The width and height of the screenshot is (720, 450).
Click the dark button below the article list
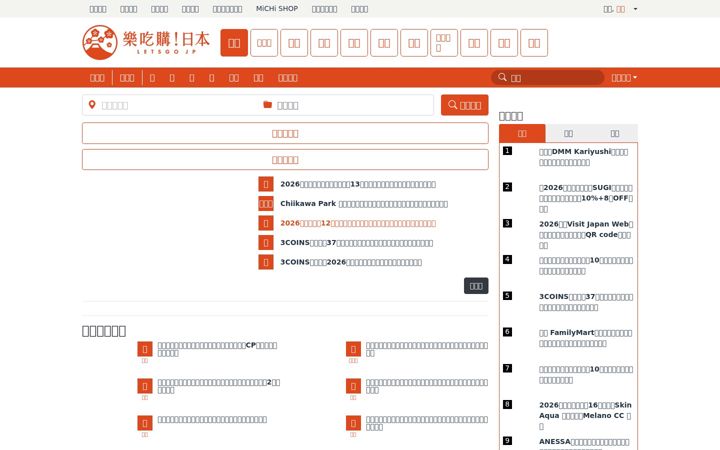coord(476,286)
